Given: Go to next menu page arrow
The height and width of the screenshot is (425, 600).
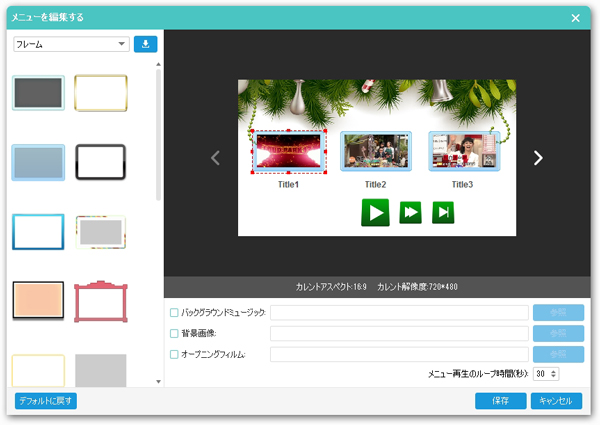Looking at the screenshot, I should (537, 157).
